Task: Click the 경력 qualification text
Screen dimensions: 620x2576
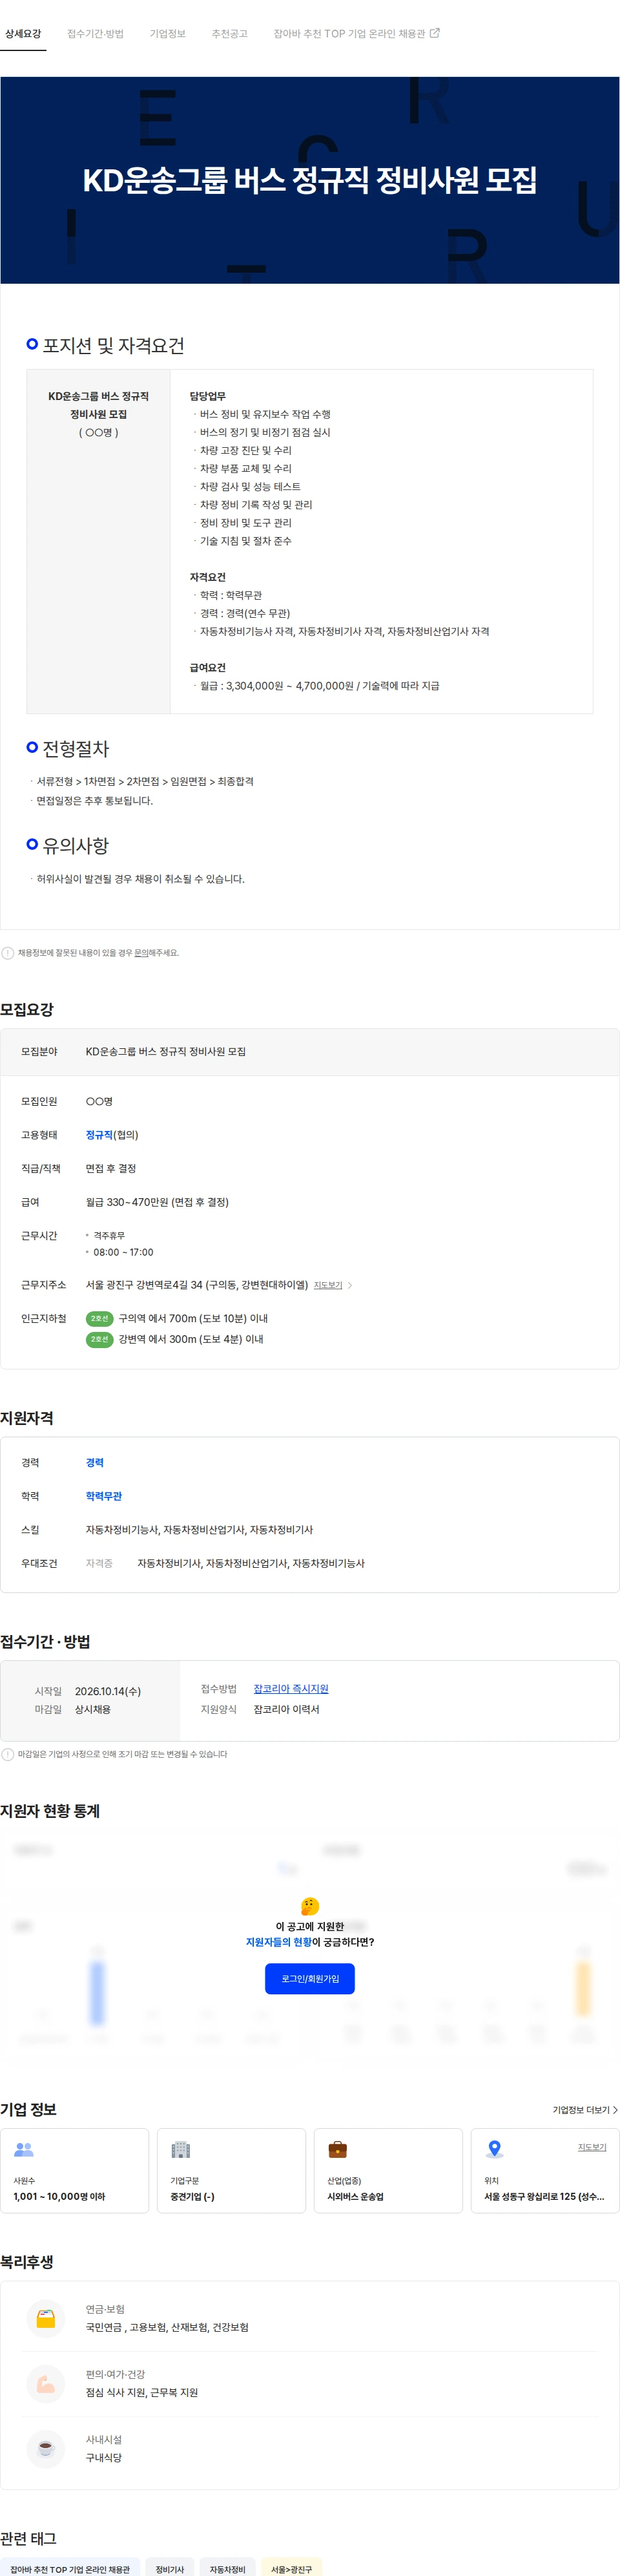Action: 95,1462
